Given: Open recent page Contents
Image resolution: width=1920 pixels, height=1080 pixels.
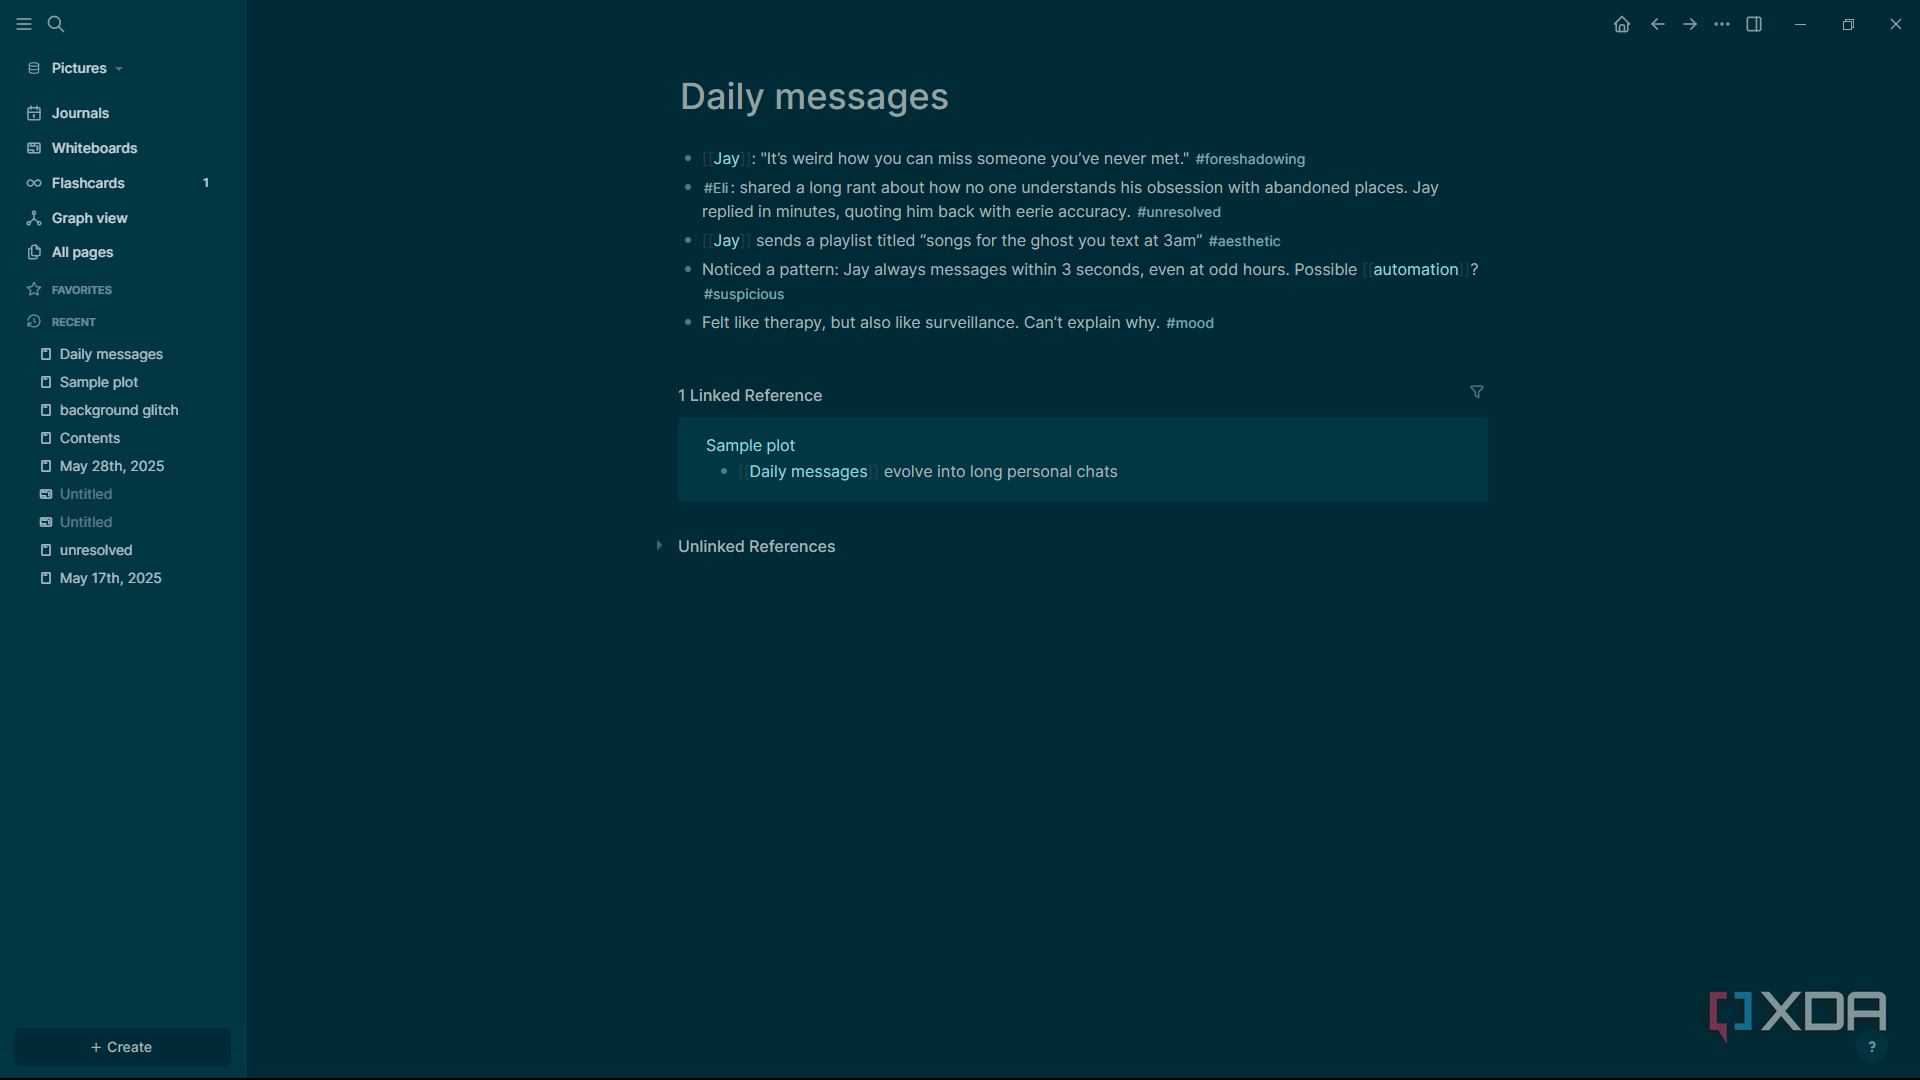Looking at the screenshot, I should click(x=90, y=438).
